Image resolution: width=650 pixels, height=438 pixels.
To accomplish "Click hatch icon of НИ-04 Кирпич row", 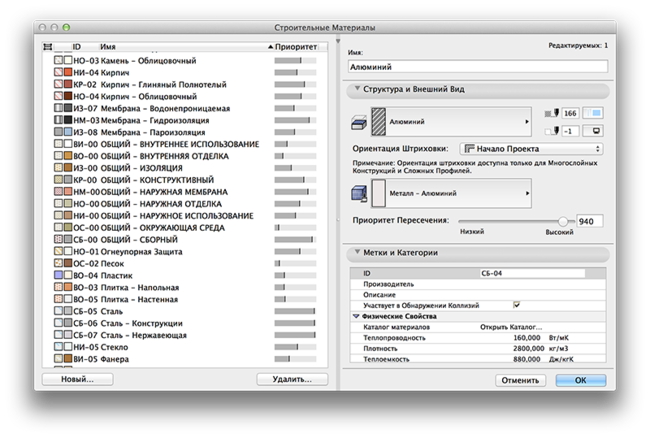I will point(58,73).
